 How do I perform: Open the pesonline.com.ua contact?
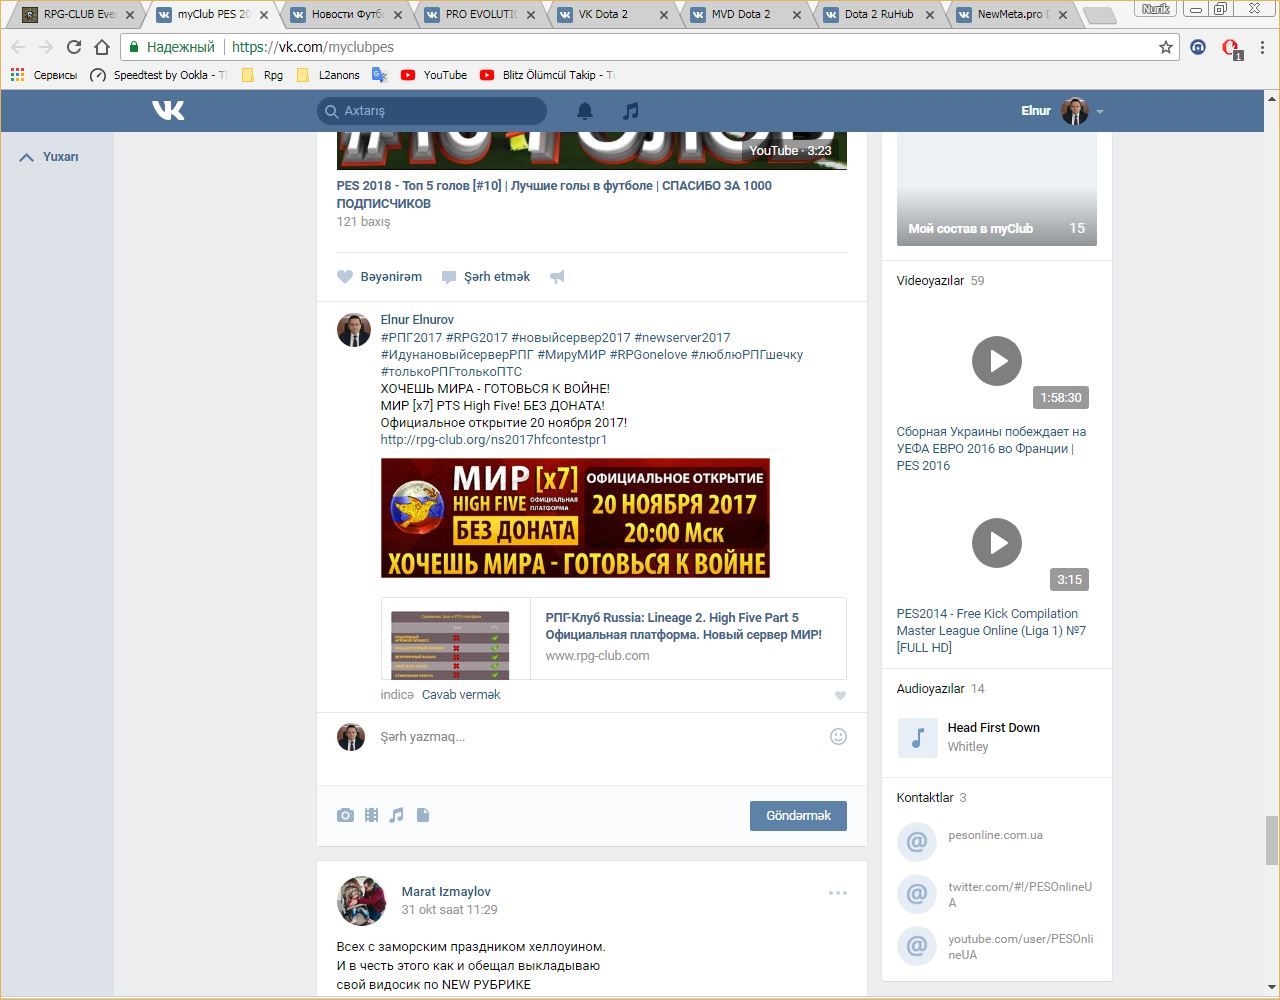click(x=995, y=835)
